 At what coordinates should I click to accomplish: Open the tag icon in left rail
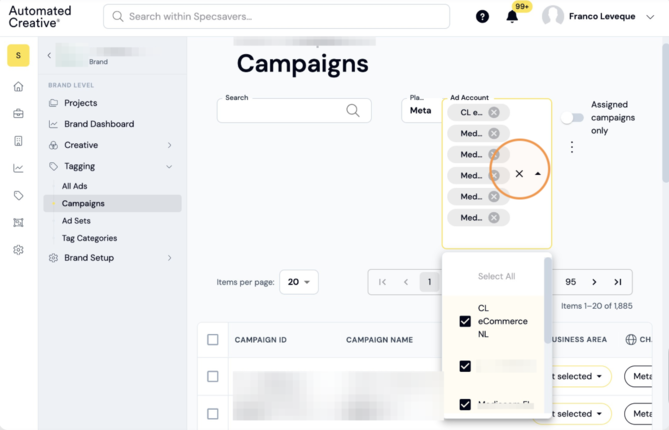(18, 195)
